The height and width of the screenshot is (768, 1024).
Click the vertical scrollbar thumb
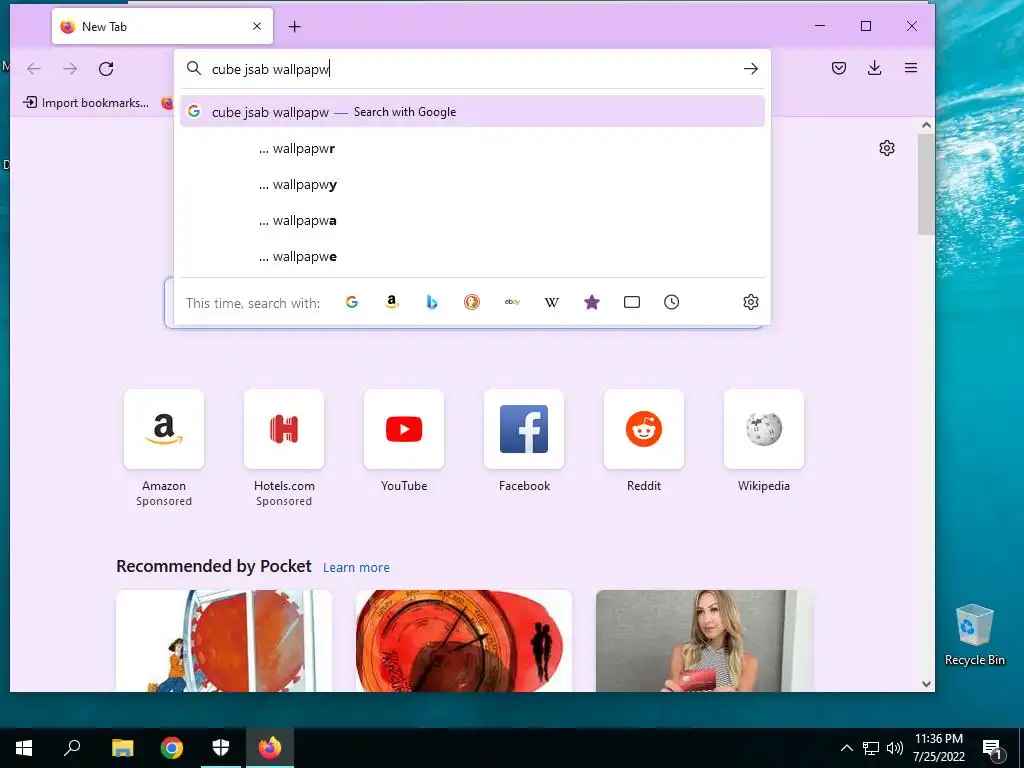coord(926,184)
